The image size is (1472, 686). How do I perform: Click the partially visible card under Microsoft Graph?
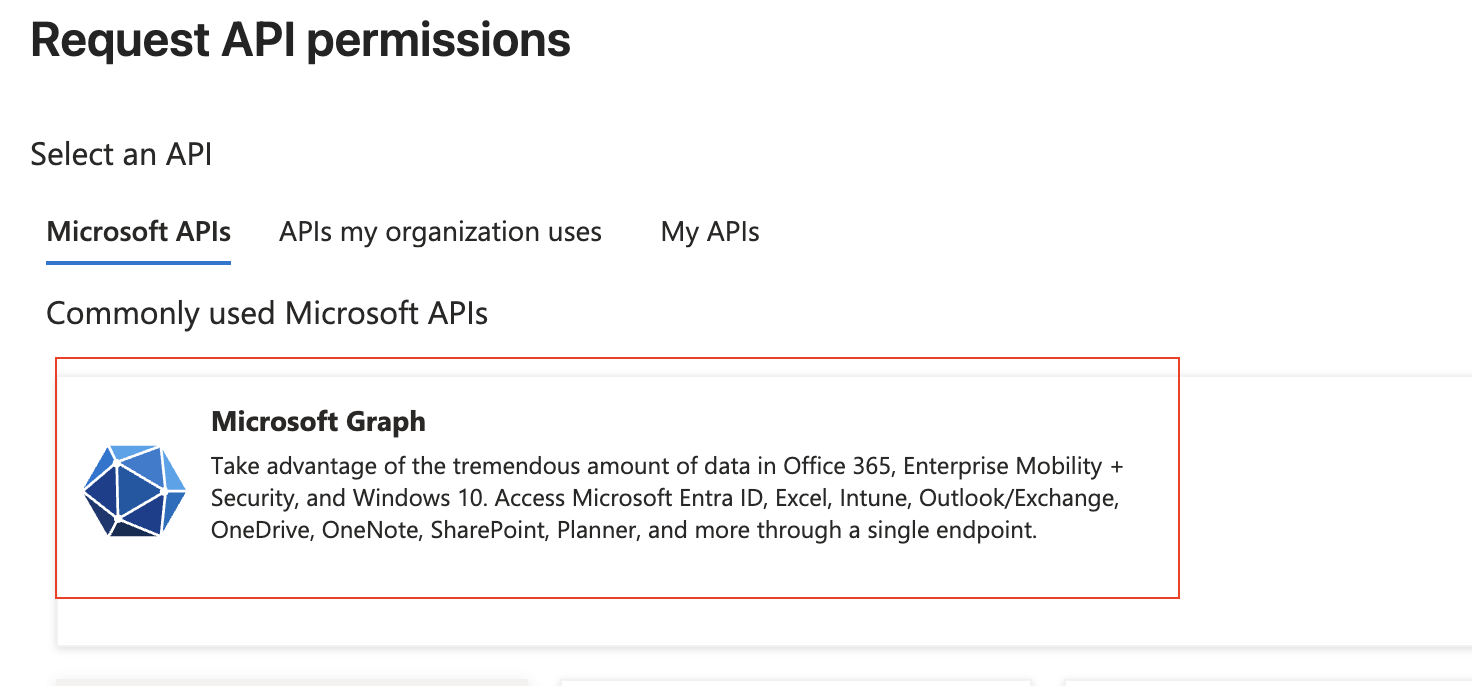point(290,682)
